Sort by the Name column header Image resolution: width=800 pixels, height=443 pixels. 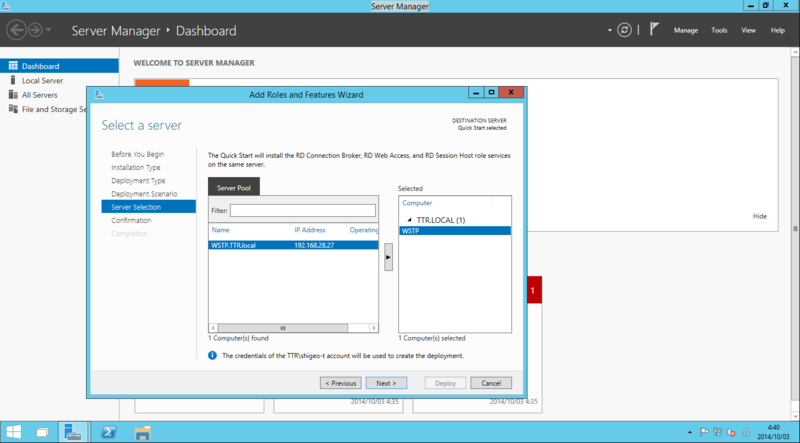coord(220,230)
